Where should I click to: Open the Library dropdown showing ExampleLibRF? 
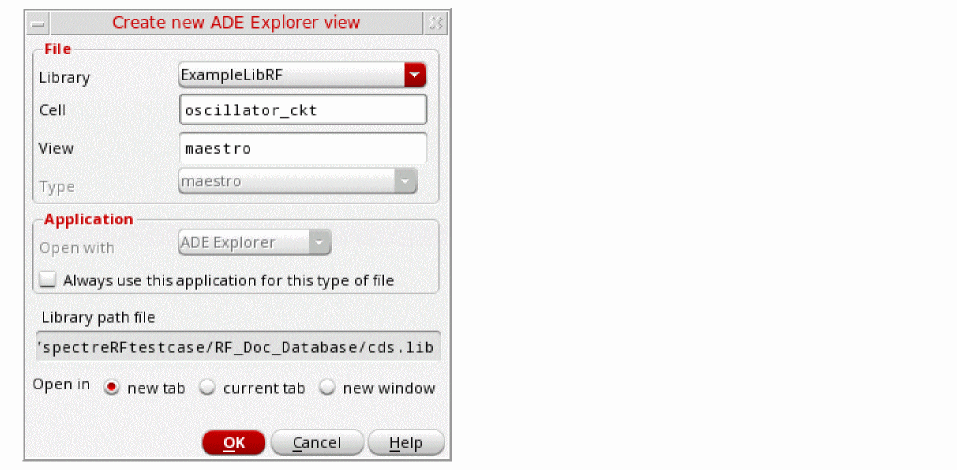click(302, 75)
